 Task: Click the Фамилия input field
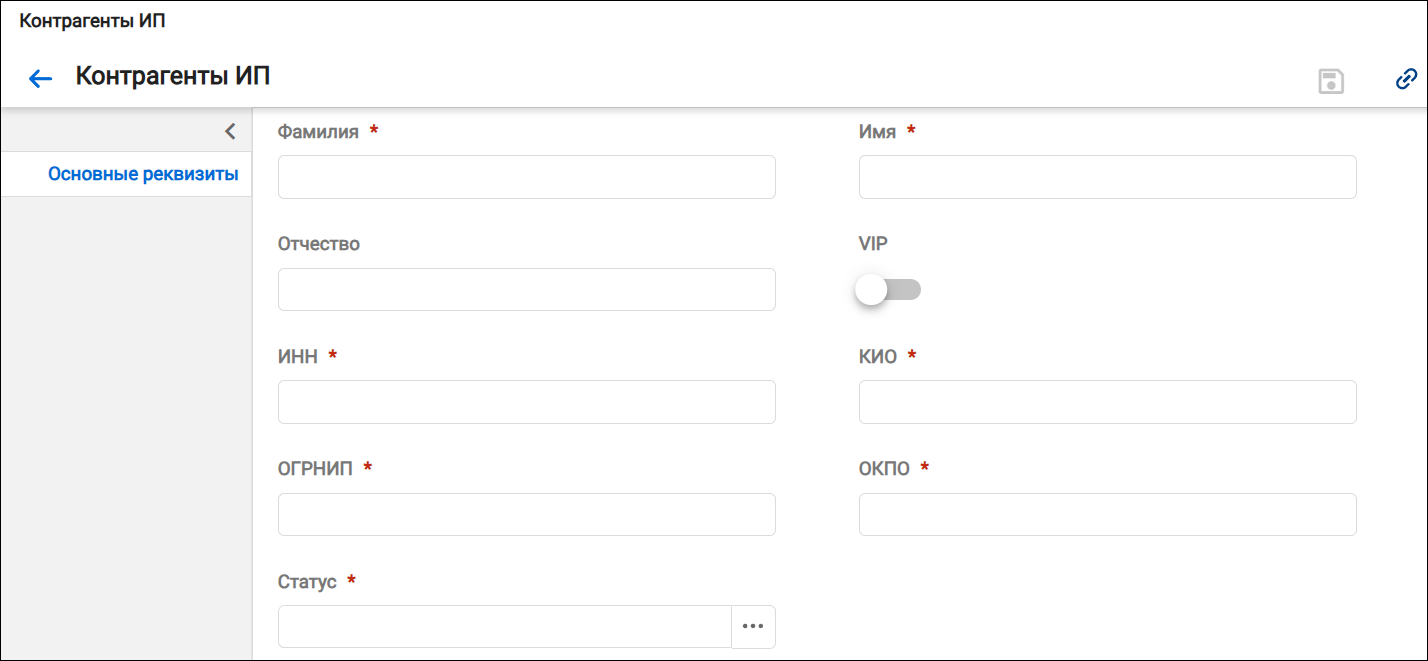527,177
